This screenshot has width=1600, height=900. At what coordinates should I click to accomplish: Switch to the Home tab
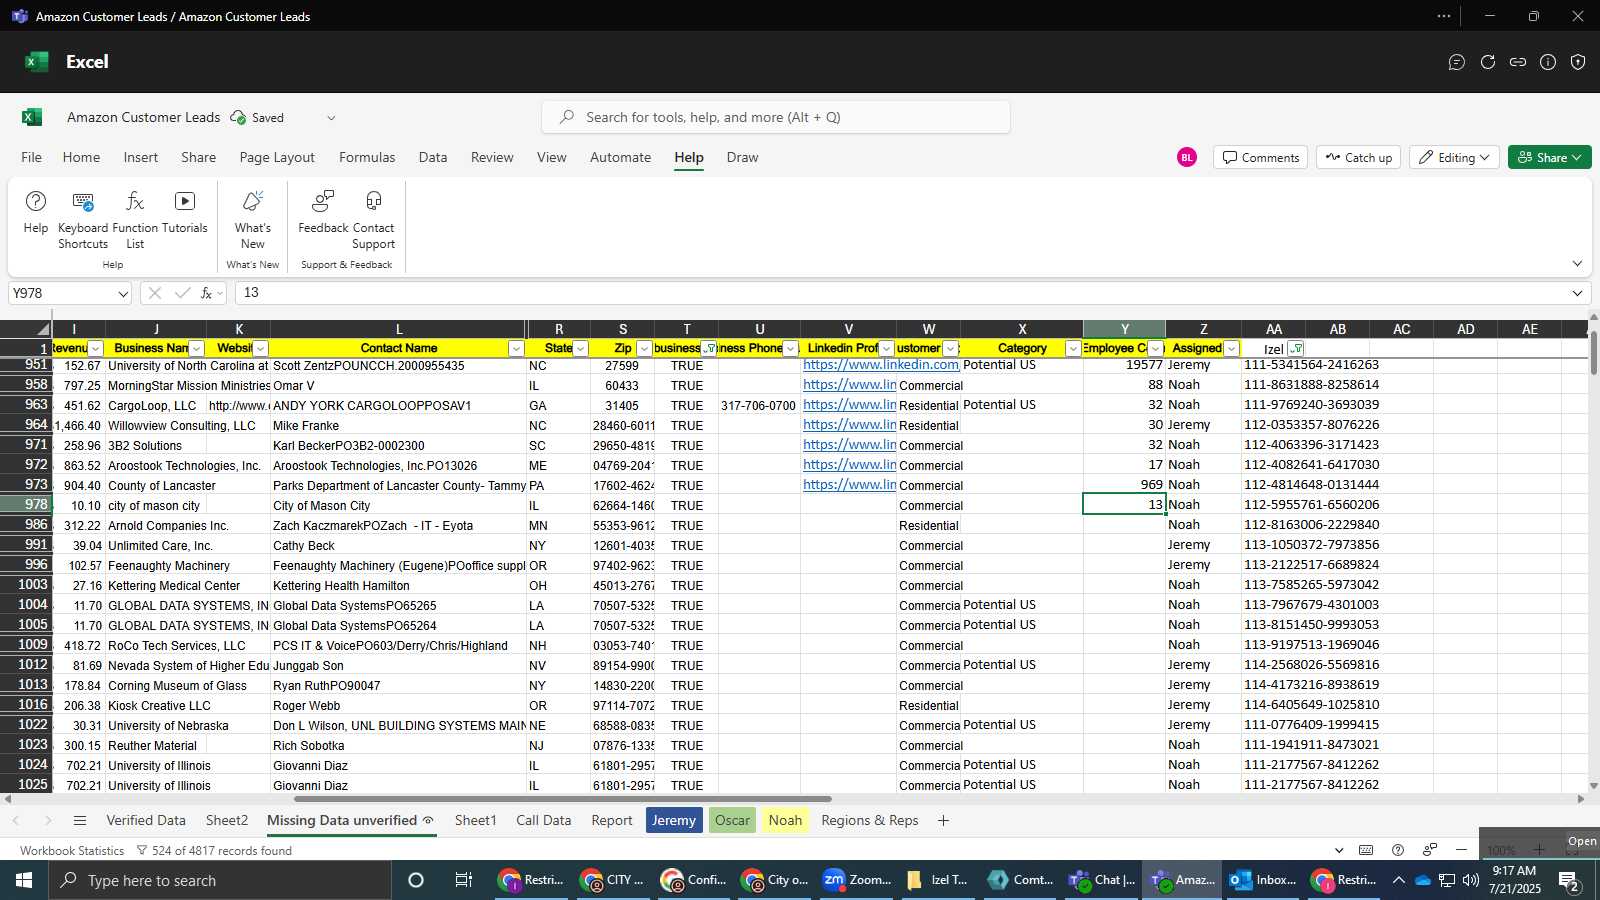81,157
